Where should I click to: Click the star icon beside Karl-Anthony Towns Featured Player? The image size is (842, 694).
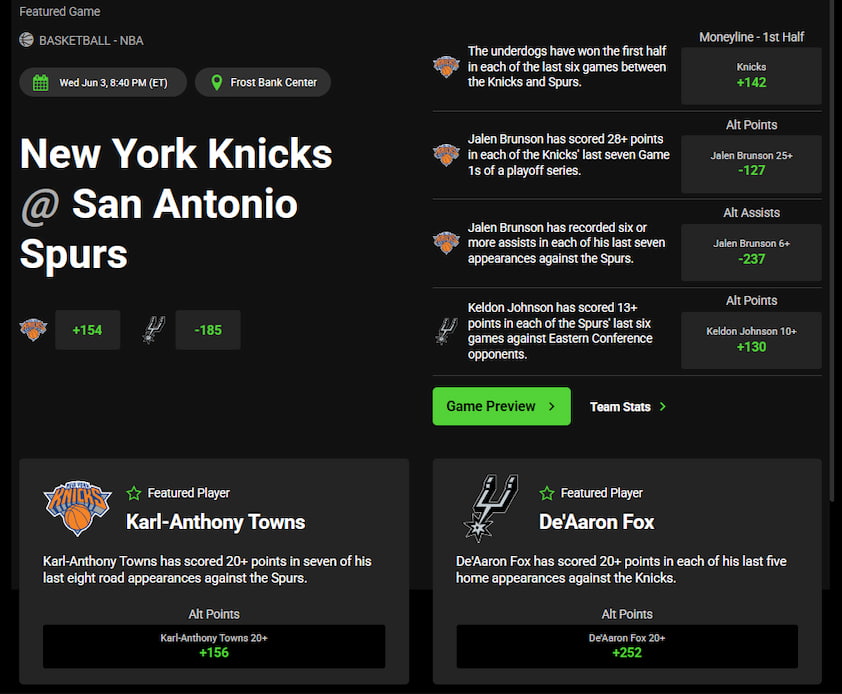(x=134, y=493)
